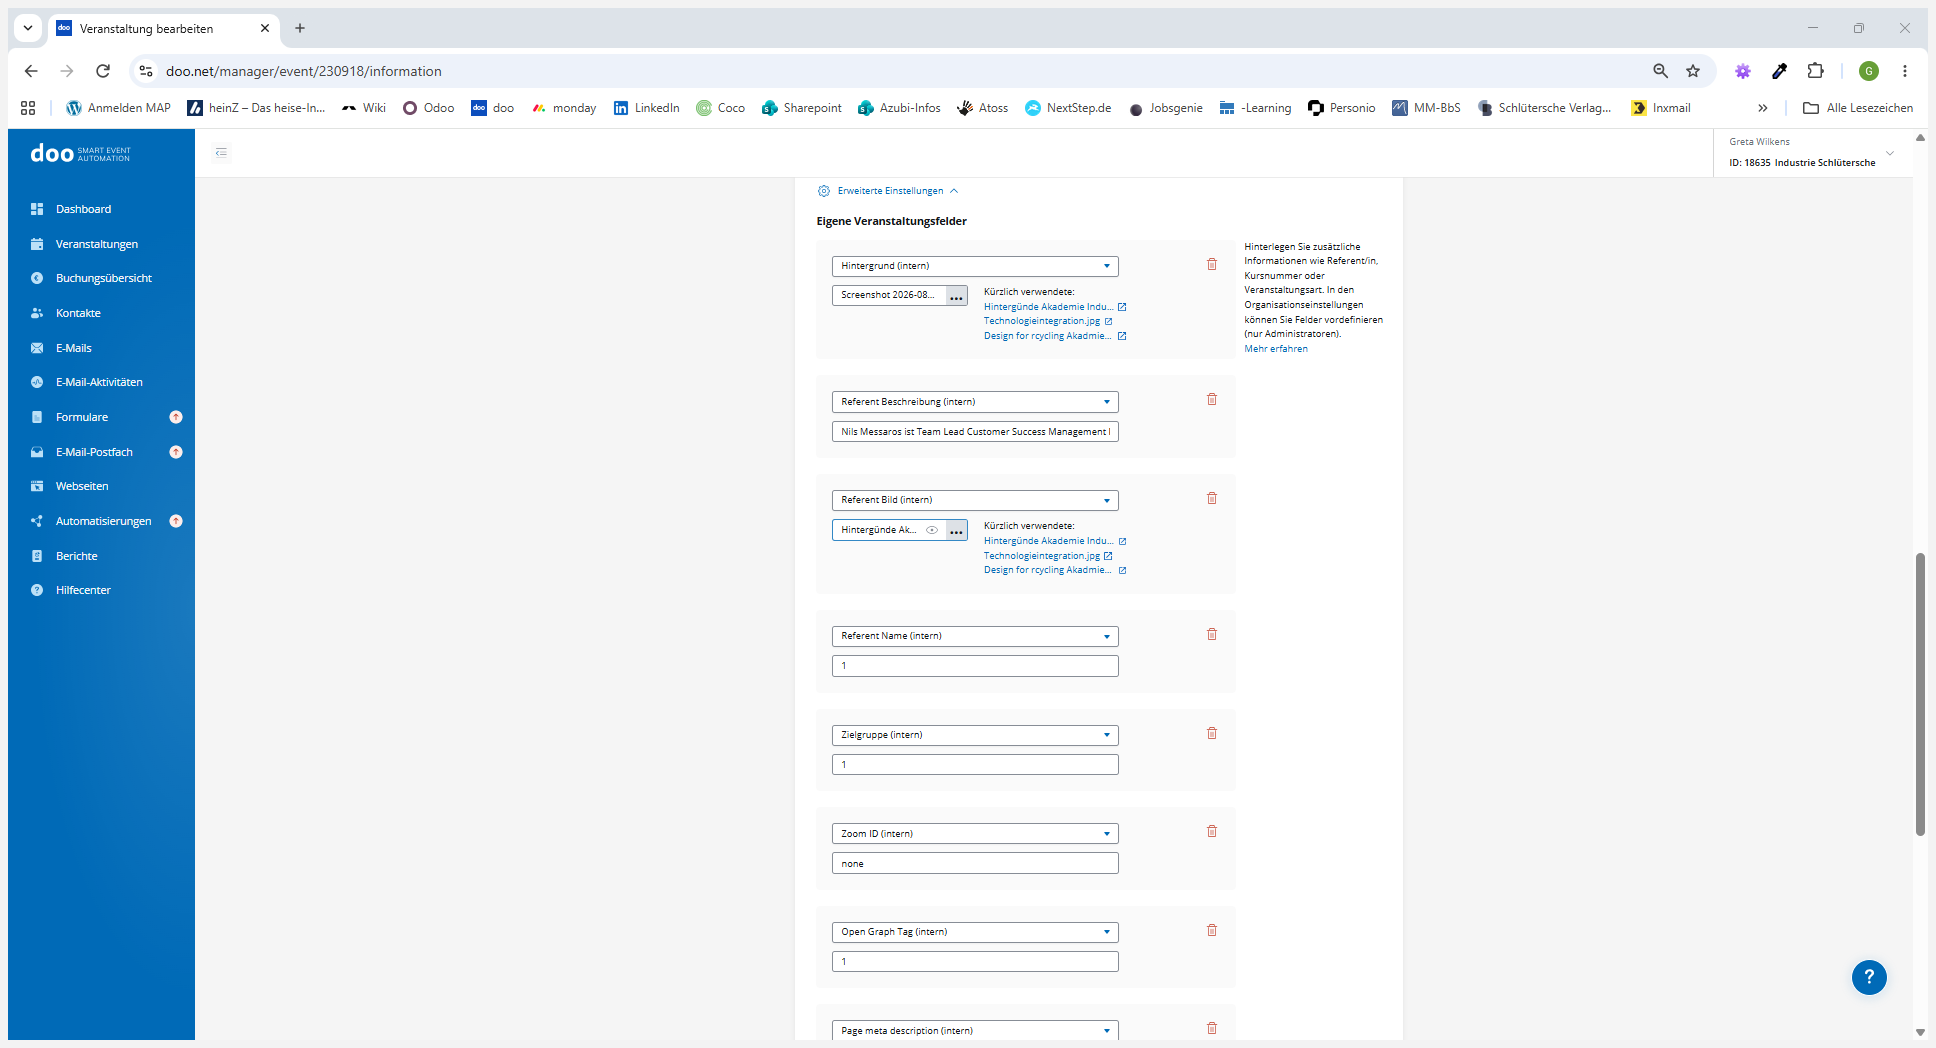Open Hintergrund (intern) dropdown
1936x1048 pixels.
pyautogui.click(x=975, y=266)
